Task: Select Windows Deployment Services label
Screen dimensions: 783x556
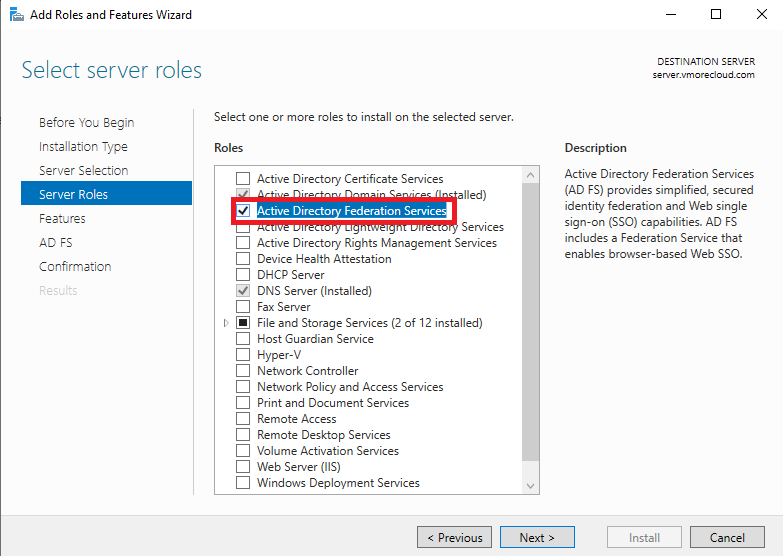Action: (x=338, y=483)
